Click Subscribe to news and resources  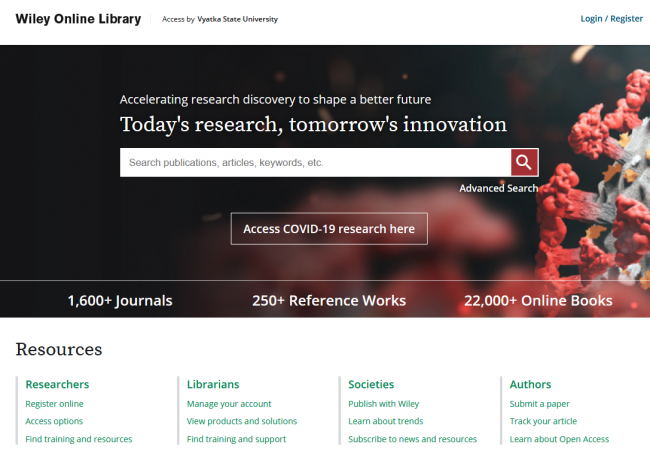coord(412,439)
